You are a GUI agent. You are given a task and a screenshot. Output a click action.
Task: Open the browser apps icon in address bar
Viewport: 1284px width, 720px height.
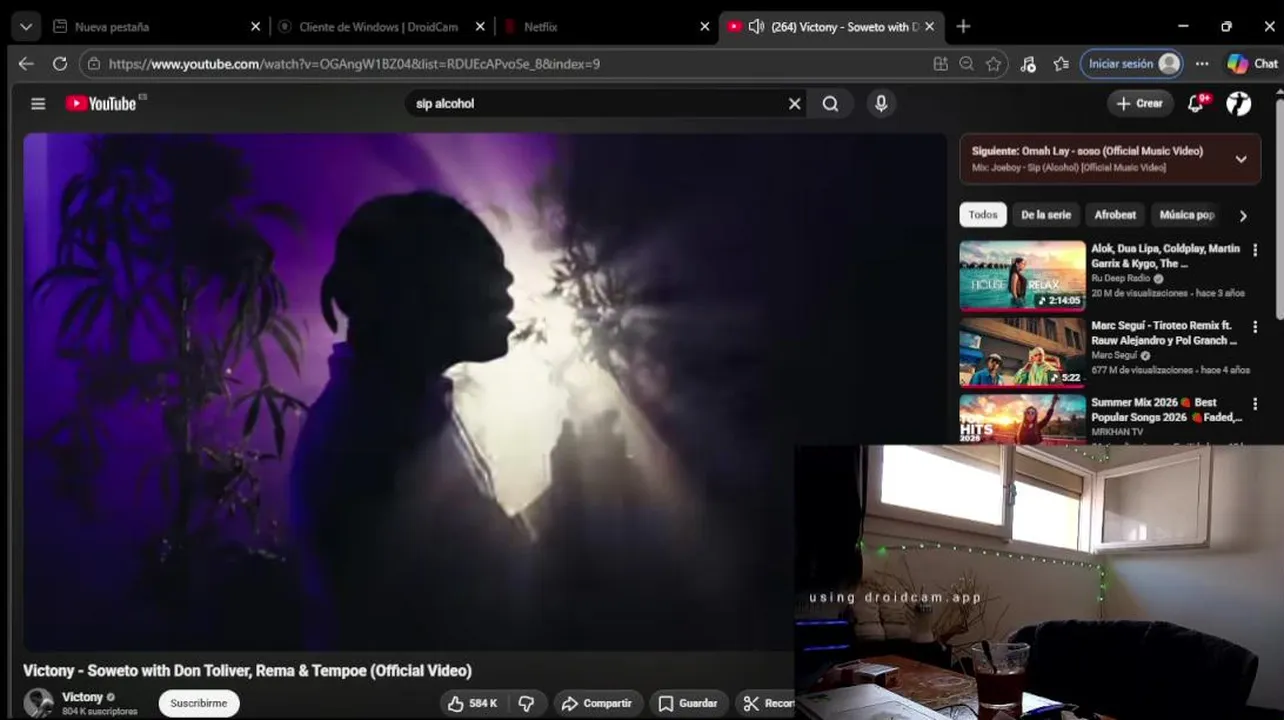pyautogui.click(x=940, y=63)
